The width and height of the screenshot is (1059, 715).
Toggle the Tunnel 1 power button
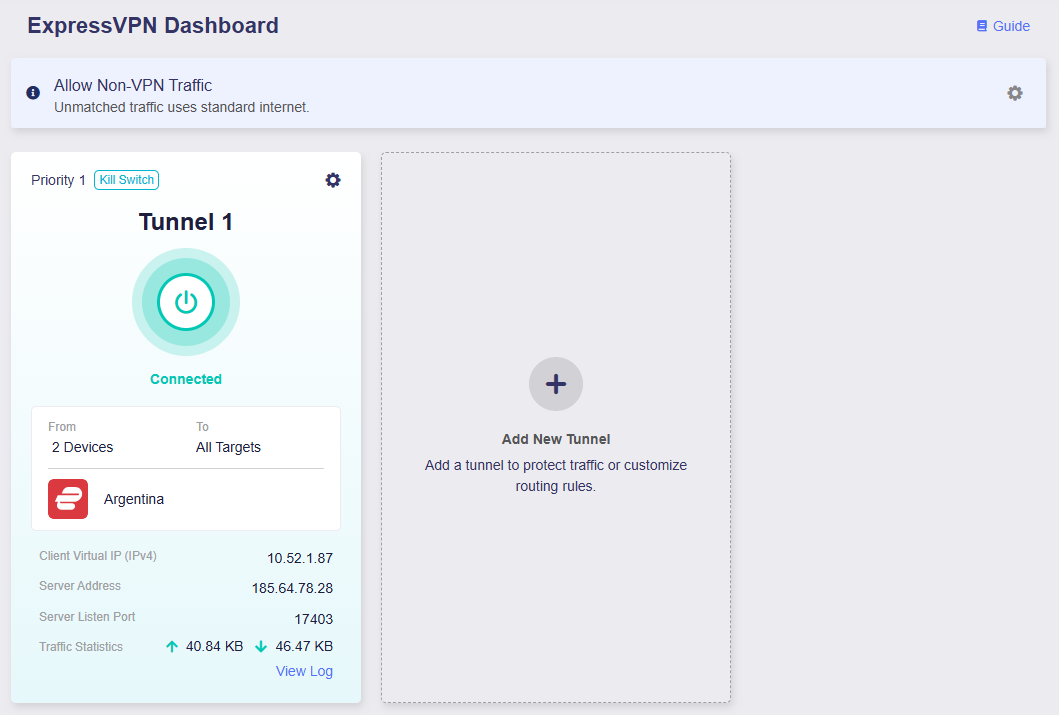186,302
